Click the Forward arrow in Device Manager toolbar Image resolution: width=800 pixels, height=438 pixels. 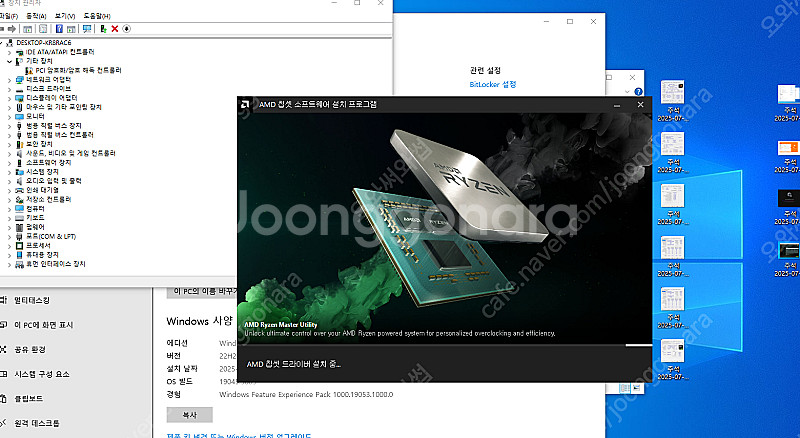[x=12, y=29]
